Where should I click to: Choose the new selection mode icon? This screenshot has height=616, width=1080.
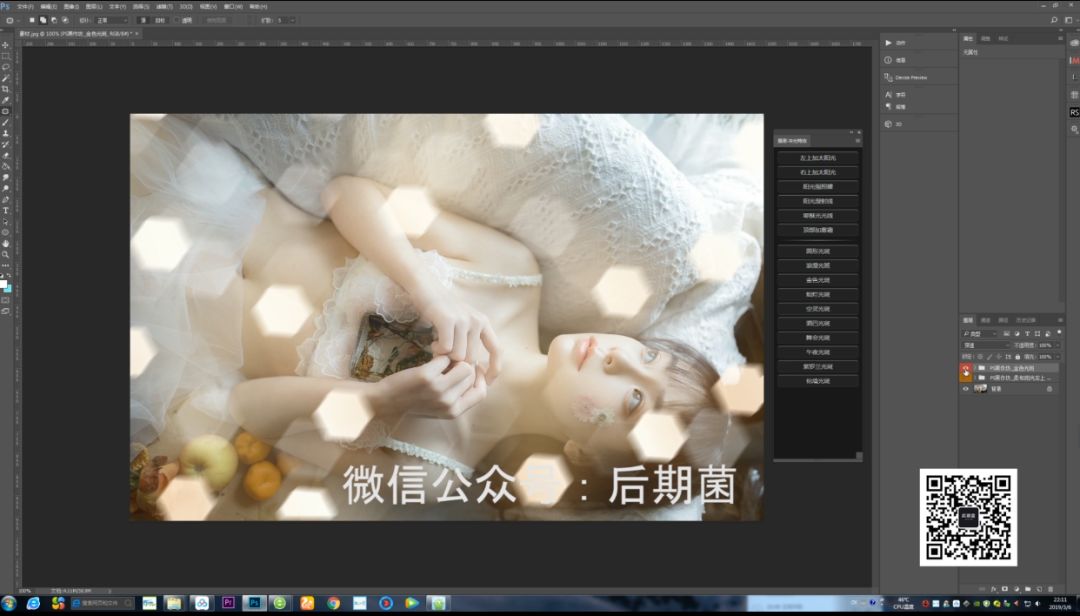click(x=32, y=20)
